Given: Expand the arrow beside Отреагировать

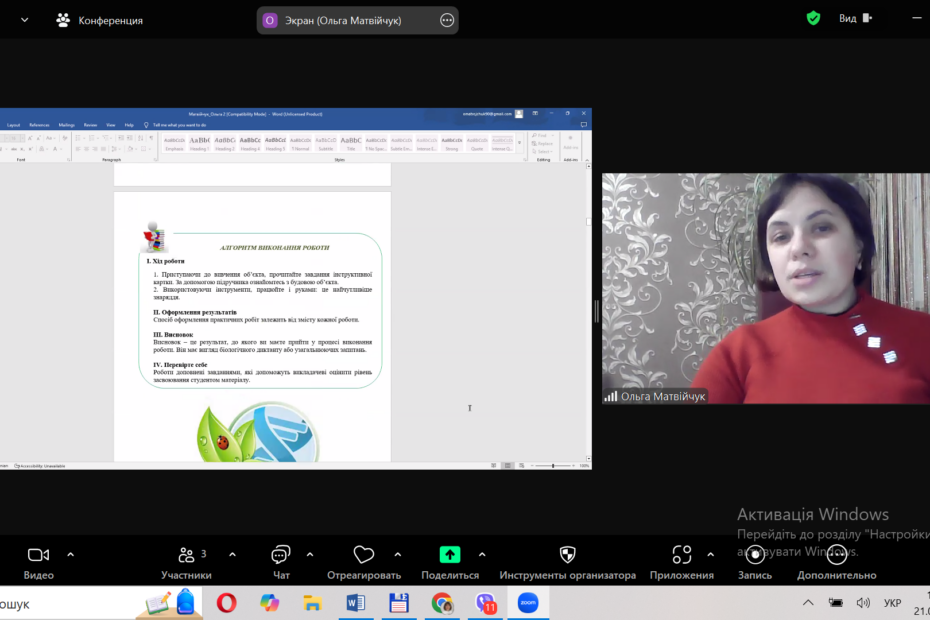Looking at the screenshot, I should tap(398, 555).
